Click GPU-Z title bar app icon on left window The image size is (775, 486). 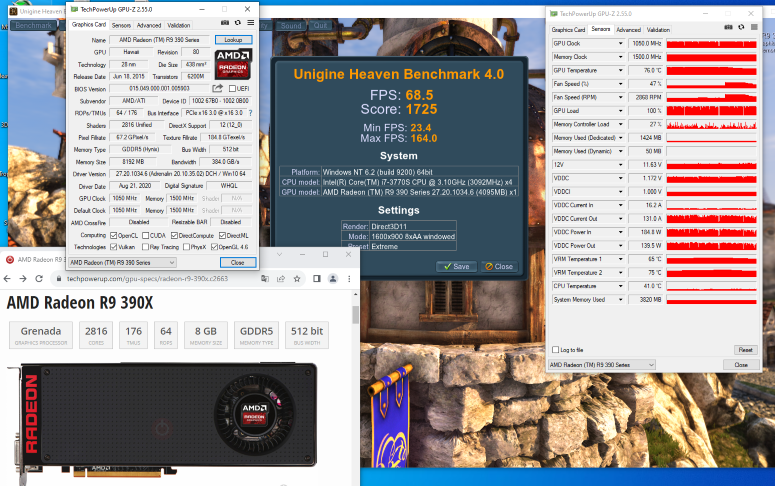pyautogui.click(x=74, y=9)
